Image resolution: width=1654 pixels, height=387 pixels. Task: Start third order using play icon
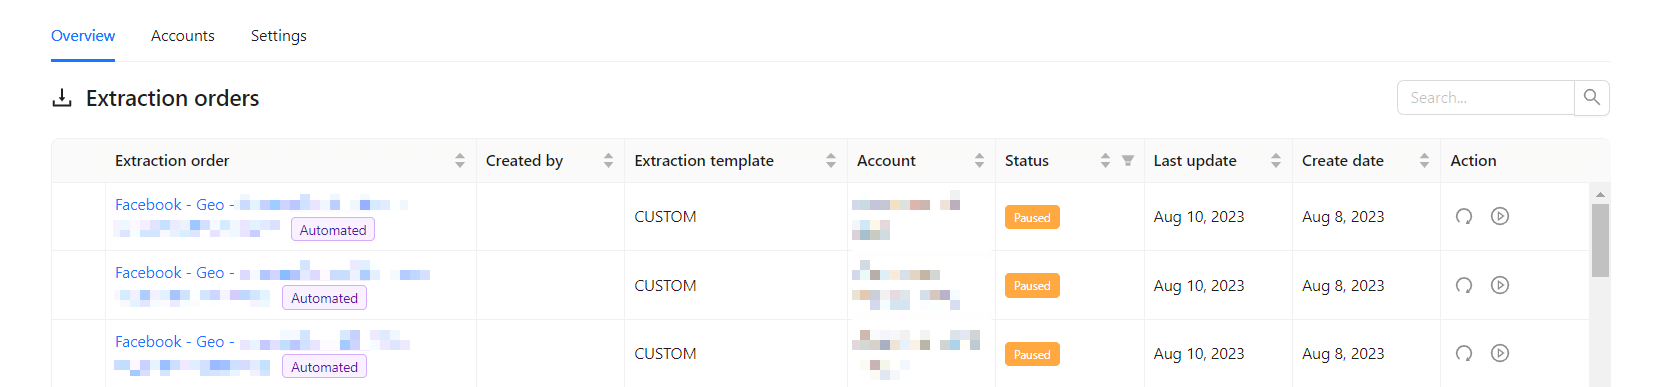(1500, 353)
